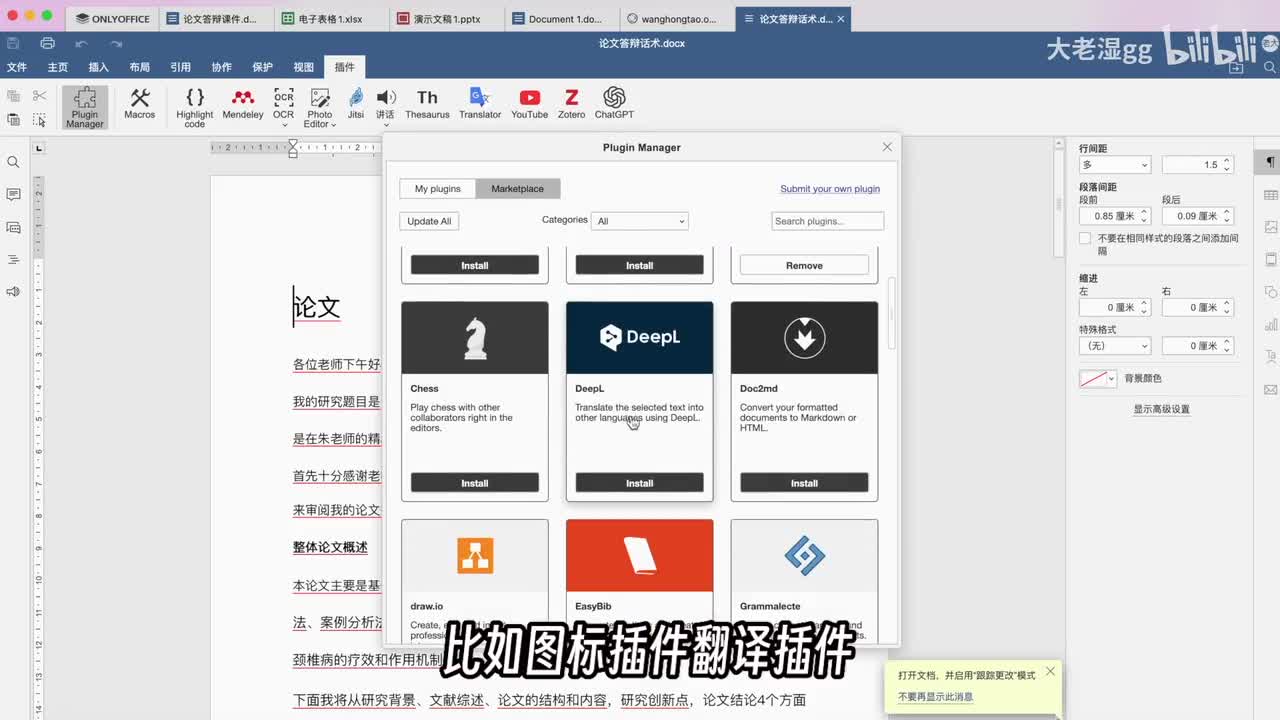
Task: Select the Marketplace view toggle
Action: pos(517,189)
